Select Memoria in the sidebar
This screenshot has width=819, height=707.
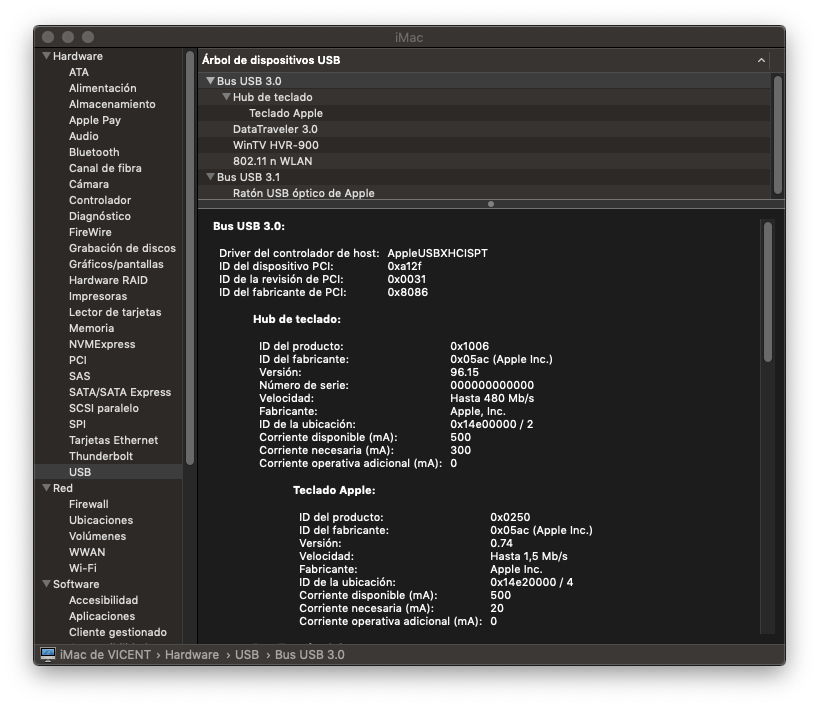[x=91, y=328]
